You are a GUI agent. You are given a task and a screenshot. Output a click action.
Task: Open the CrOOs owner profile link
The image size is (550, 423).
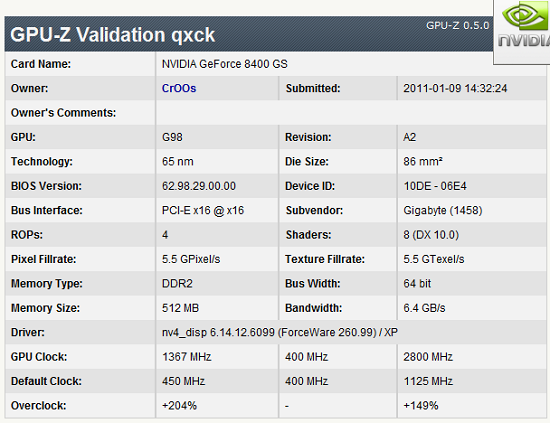pyautogui.click(x=179, y=88)
